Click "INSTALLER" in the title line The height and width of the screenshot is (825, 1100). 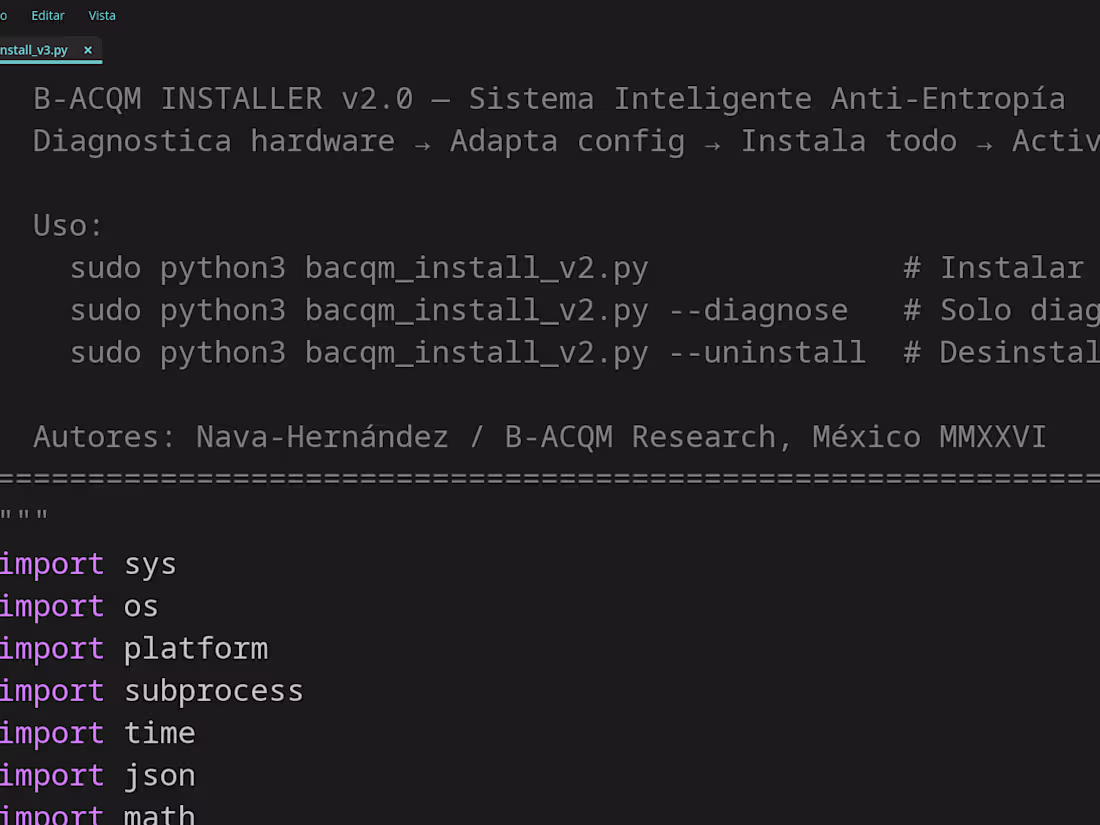242,99
